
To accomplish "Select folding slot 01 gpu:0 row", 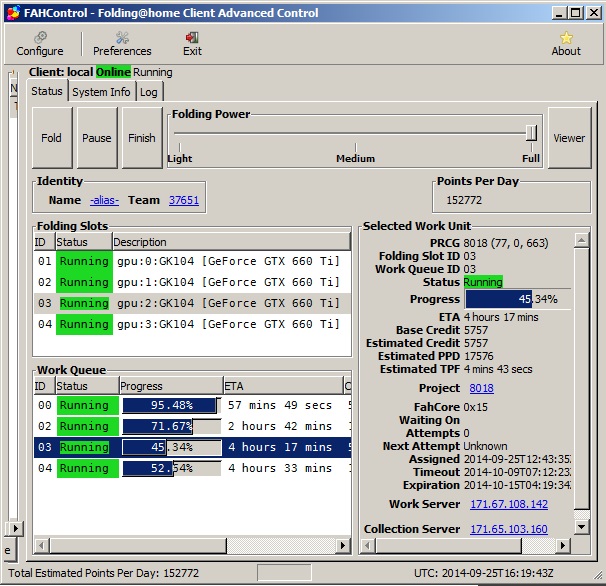I will [x=192, y=261].
